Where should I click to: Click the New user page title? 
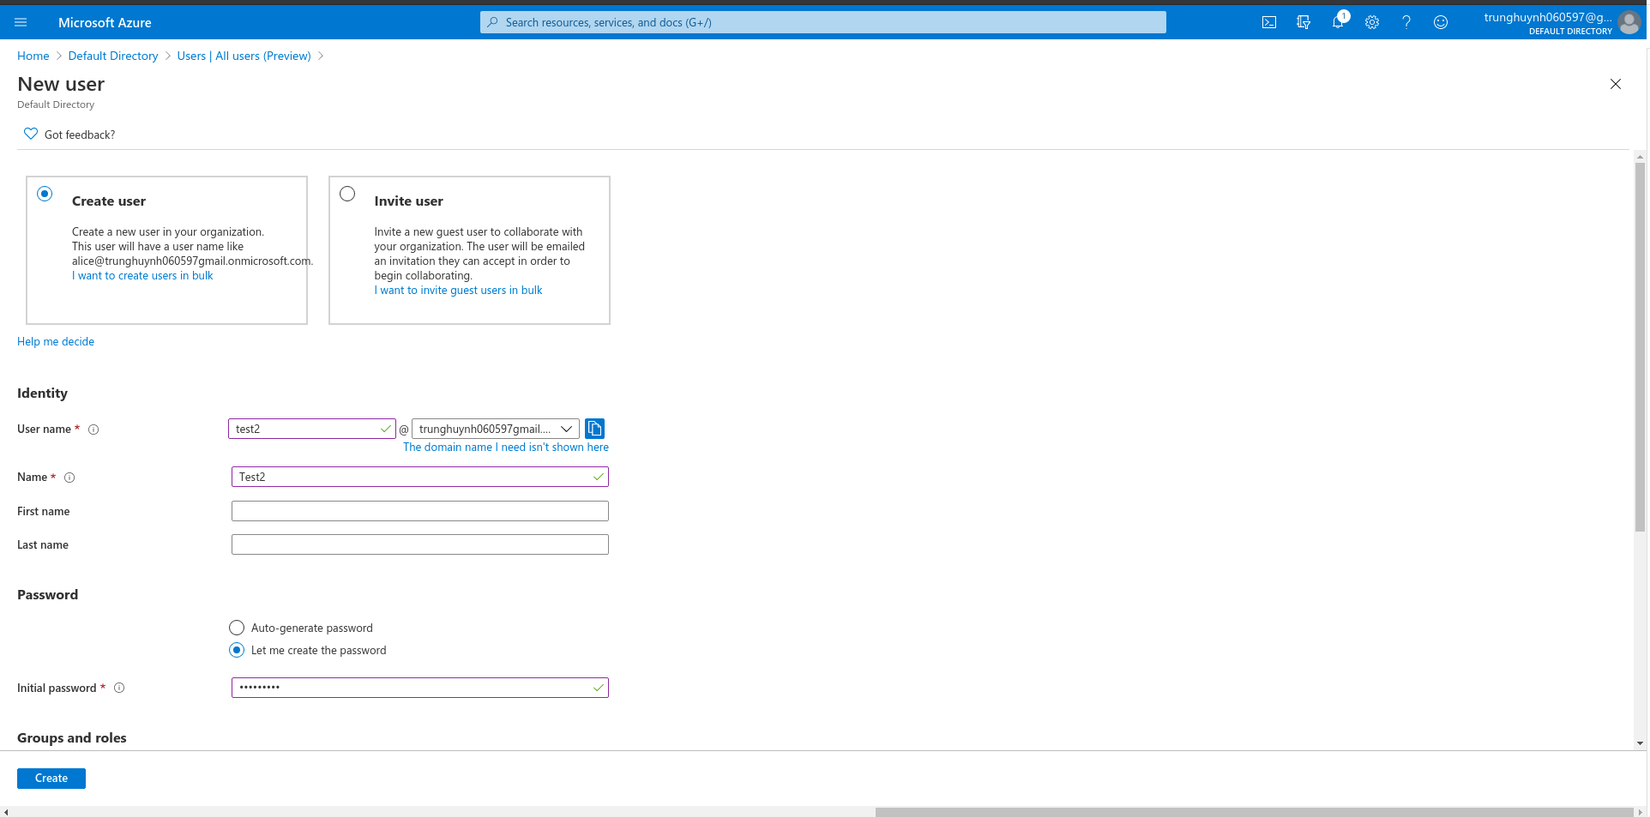[x=61, y=84]
